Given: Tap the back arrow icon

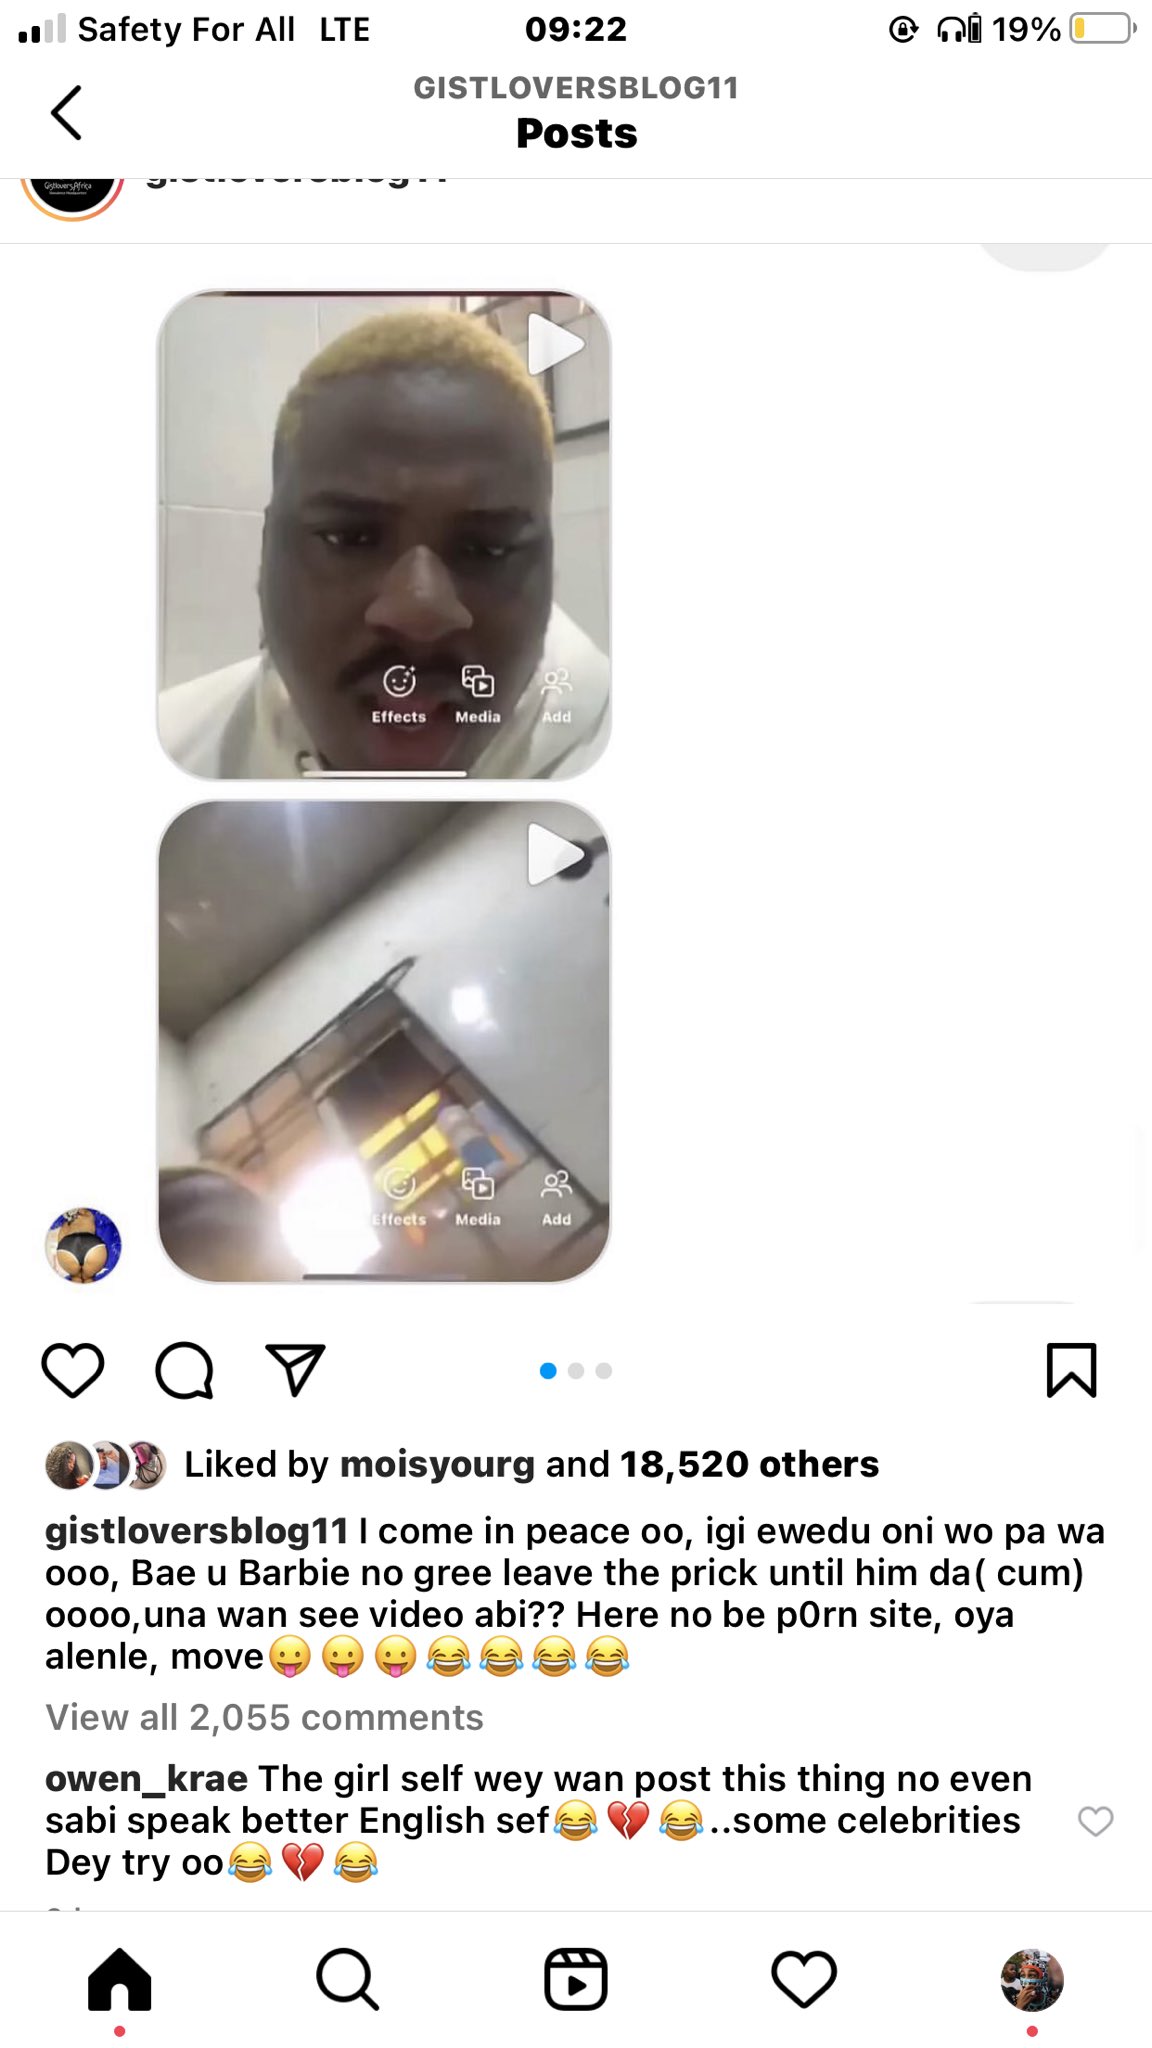Looking at the screenshot, I should tap(66, 112).
